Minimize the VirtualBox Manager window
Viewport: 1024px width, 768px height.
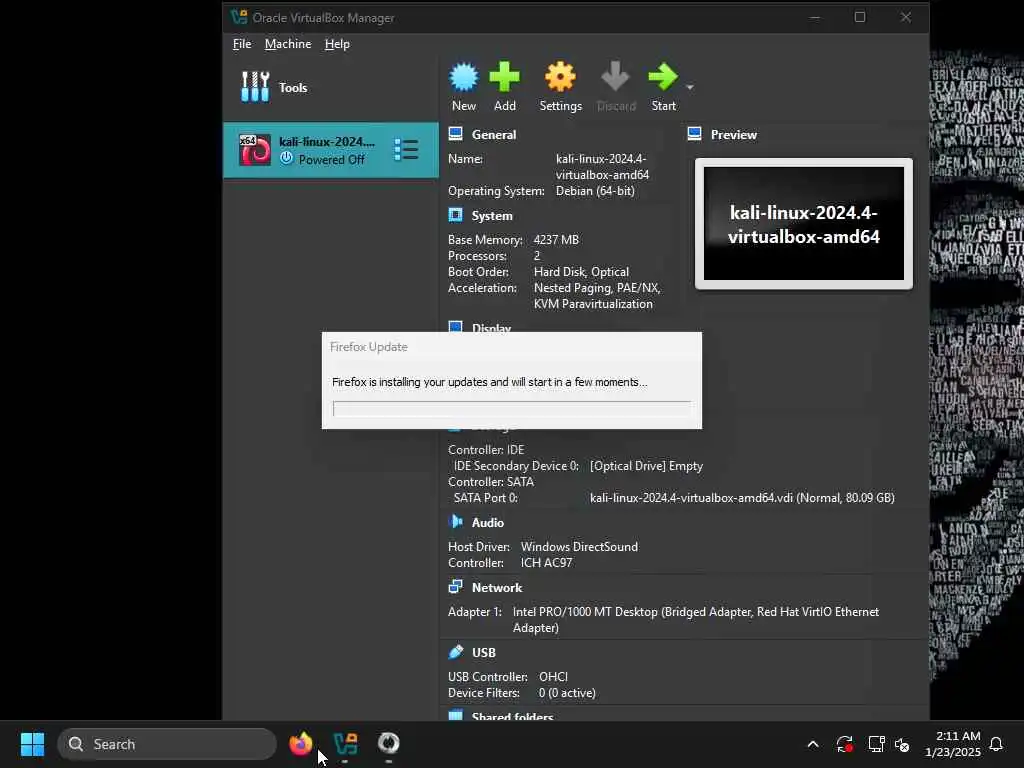tap(814, 18)
